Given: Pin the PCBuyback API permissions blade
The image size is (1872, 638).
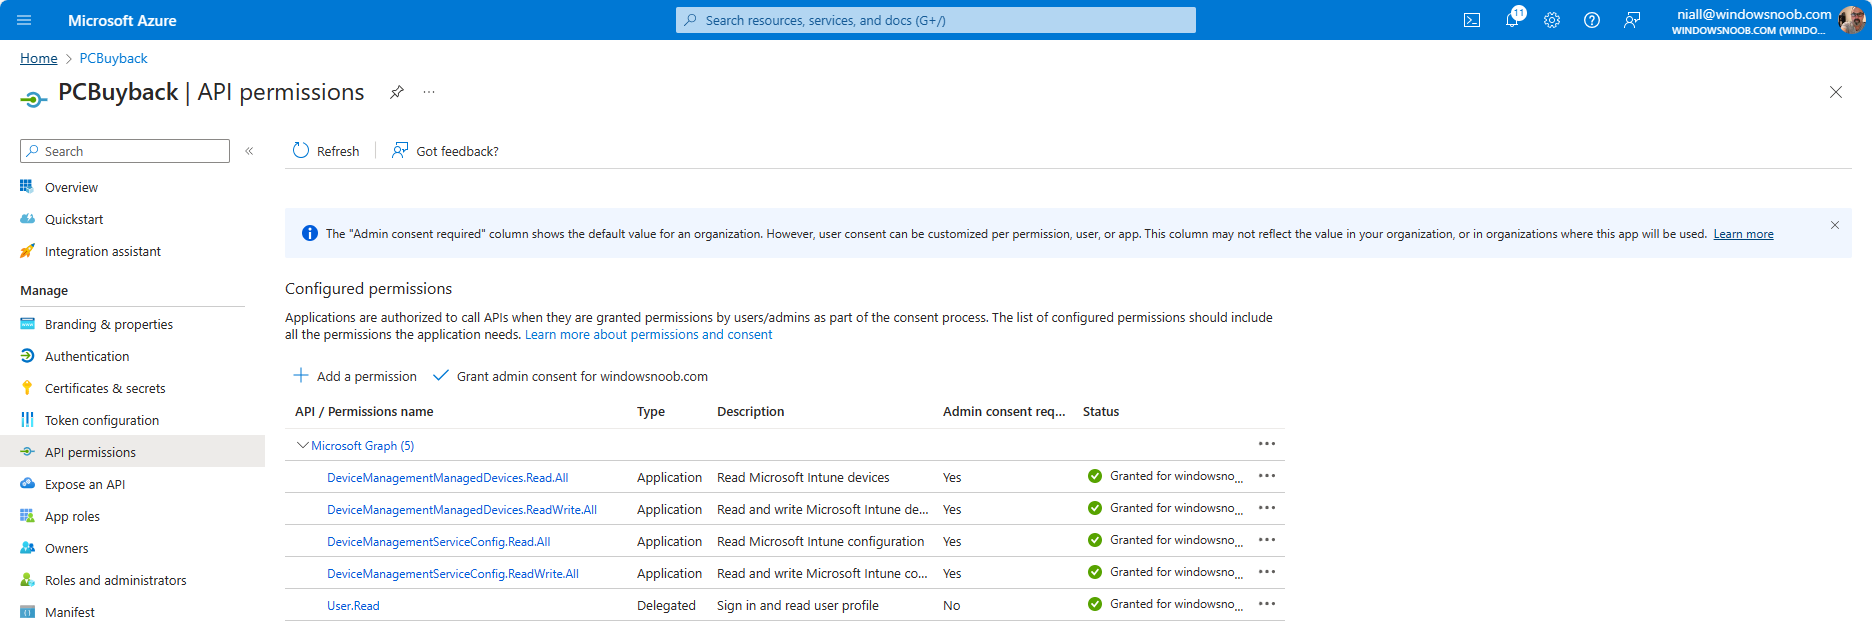Looking at the screenshot, I should [397, 92].
